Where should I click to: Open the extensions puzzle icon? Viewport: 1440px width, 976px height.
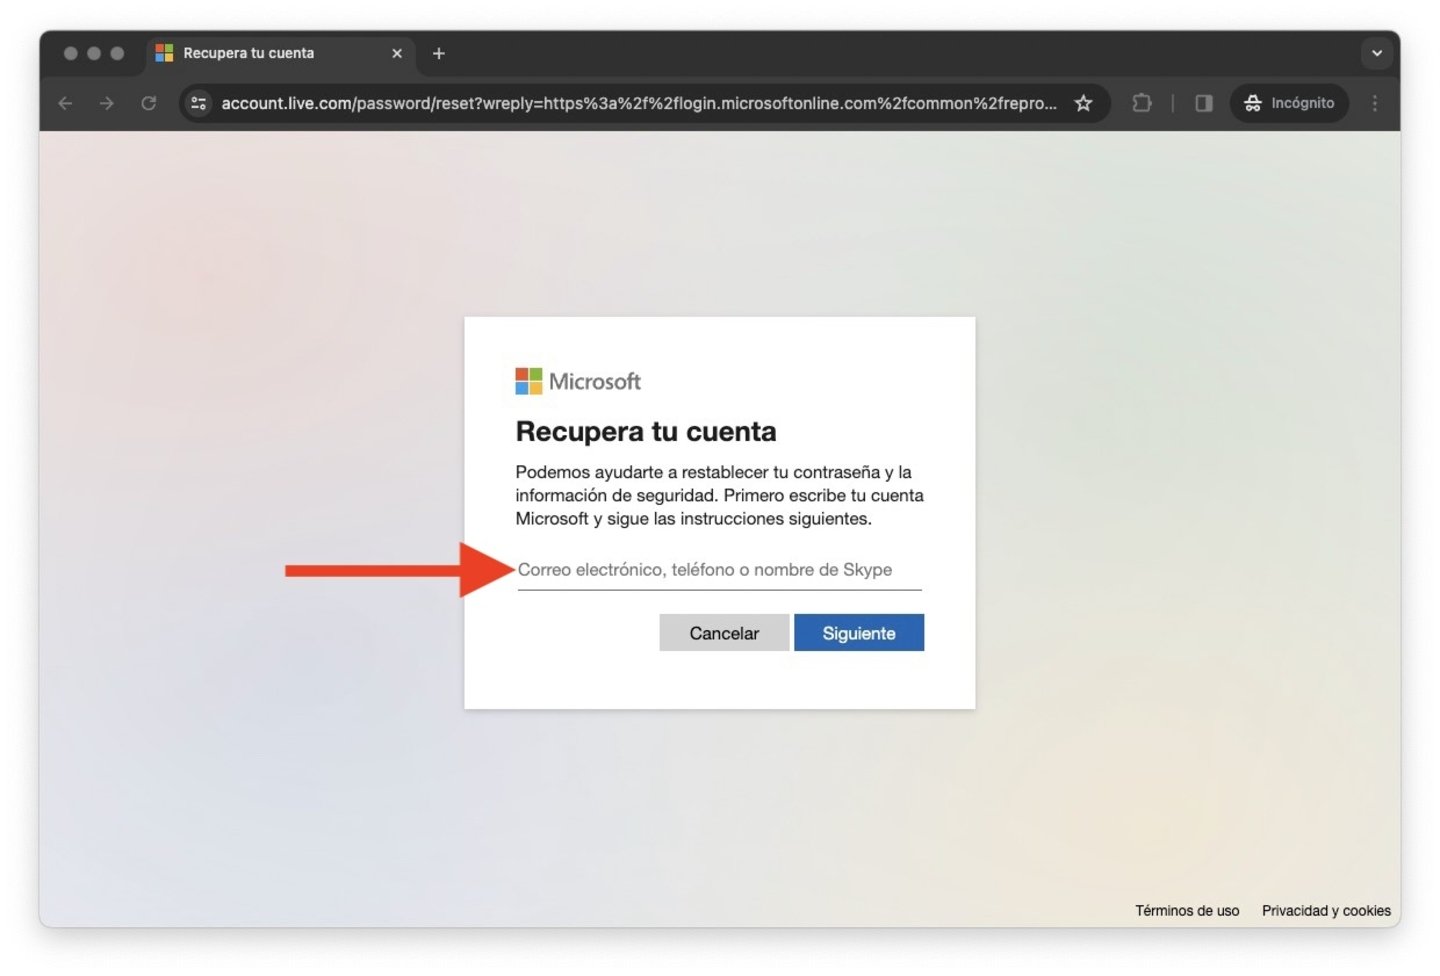coord(1142,103)
